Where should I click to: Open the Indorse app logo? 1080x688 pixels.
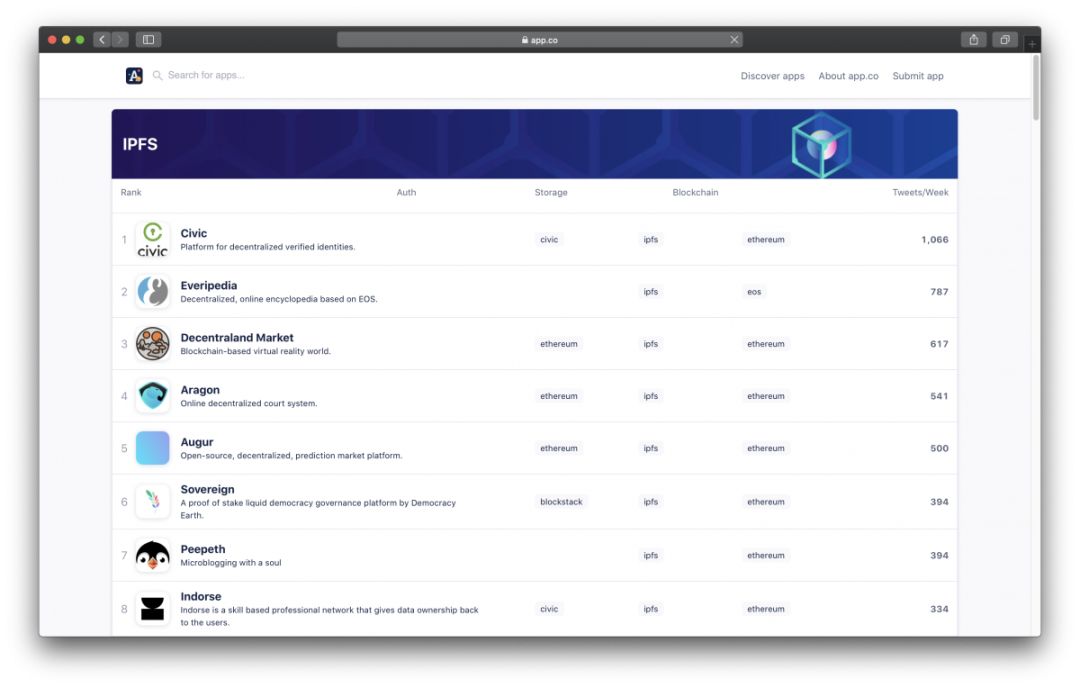coord(152,609)
